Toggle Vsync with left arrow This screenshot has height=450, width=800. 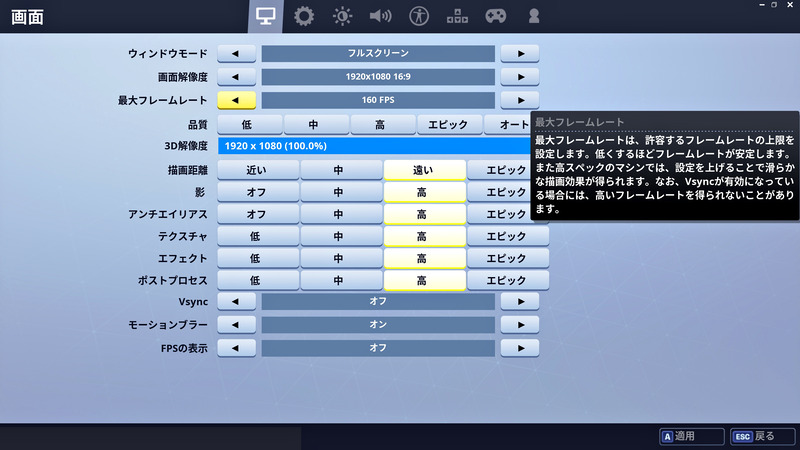236,302
